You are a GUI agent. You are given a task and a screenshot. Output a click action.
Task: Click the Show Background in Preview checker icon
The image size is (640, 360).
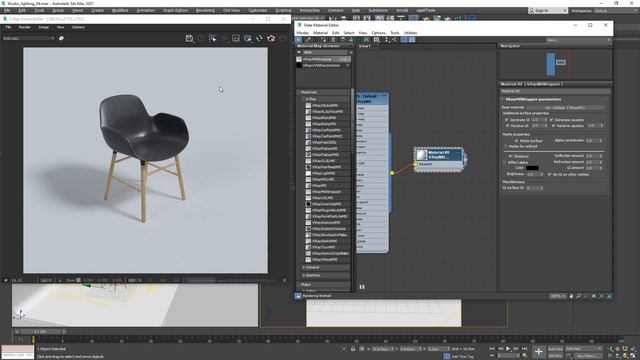coord(367,40)
